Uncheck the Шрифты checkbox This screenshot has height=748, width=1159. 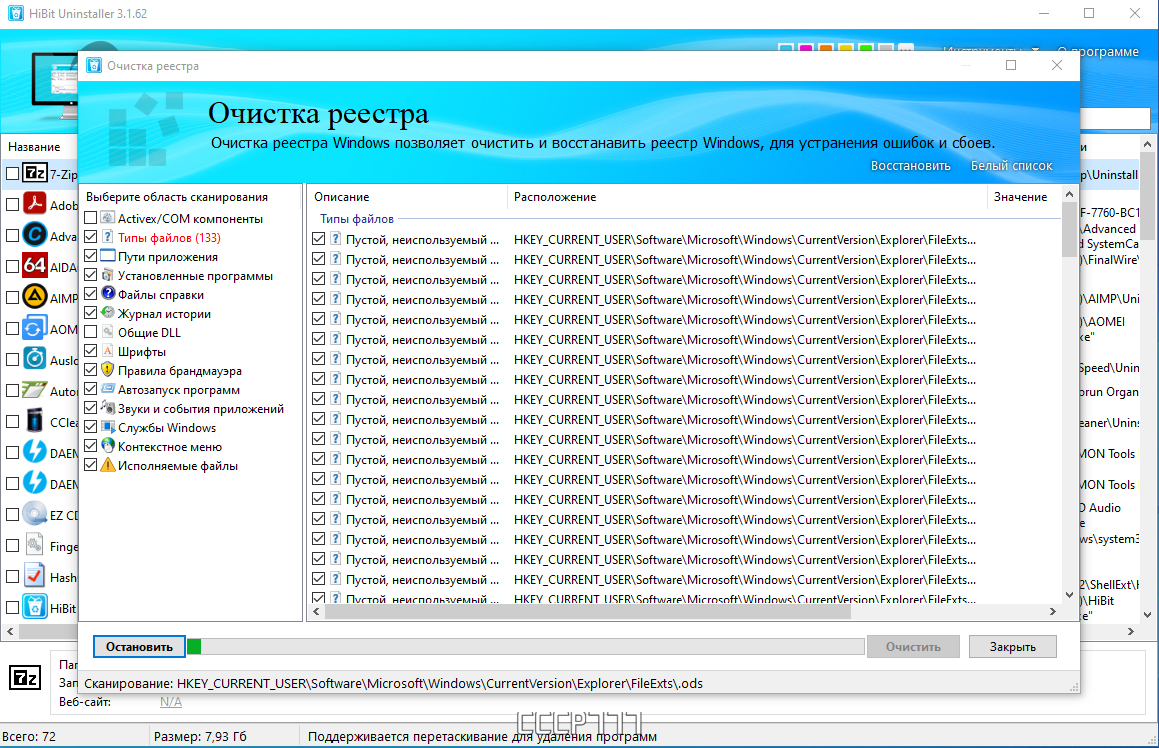91,351
